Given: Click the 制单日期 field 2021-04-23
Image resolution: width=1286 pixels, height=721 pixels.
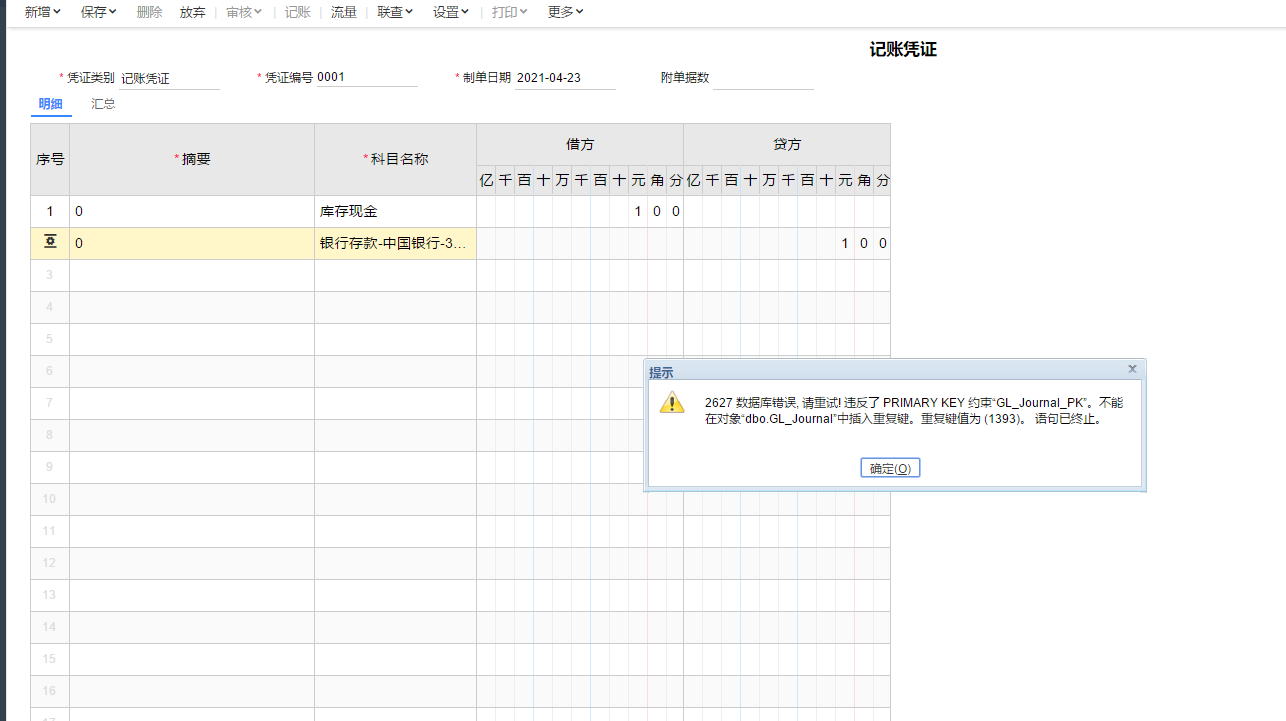Looking at the screenshot, I should [565, 78].
